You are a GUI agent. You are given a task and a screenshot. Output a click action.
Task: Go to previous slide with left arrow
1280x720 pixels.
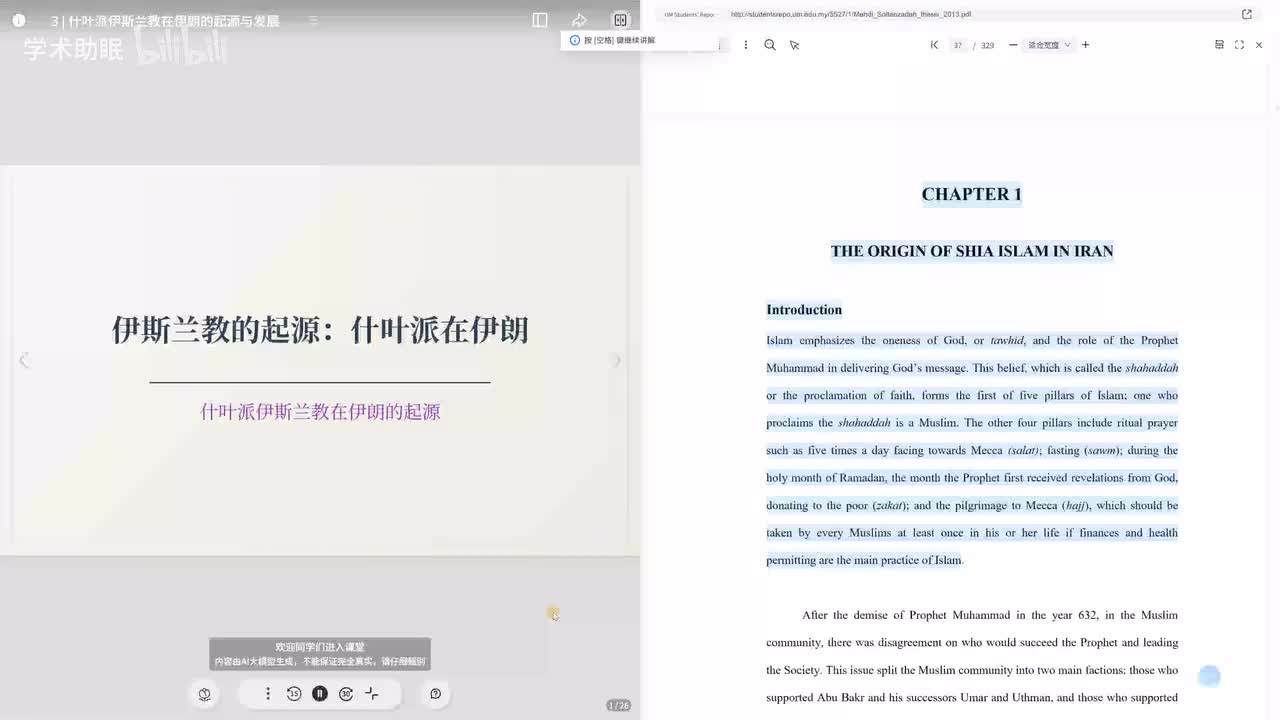(x=24, y=361)
